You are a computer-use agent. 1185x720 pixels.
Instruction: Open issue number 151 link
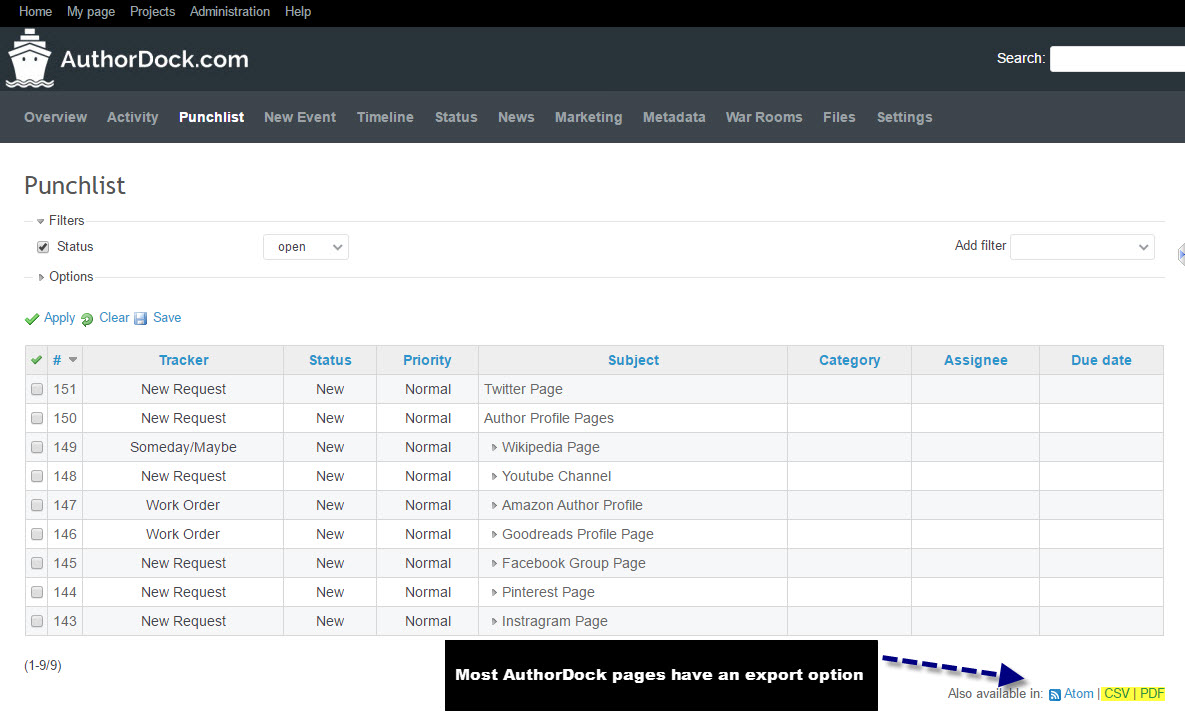pos(65,389)
